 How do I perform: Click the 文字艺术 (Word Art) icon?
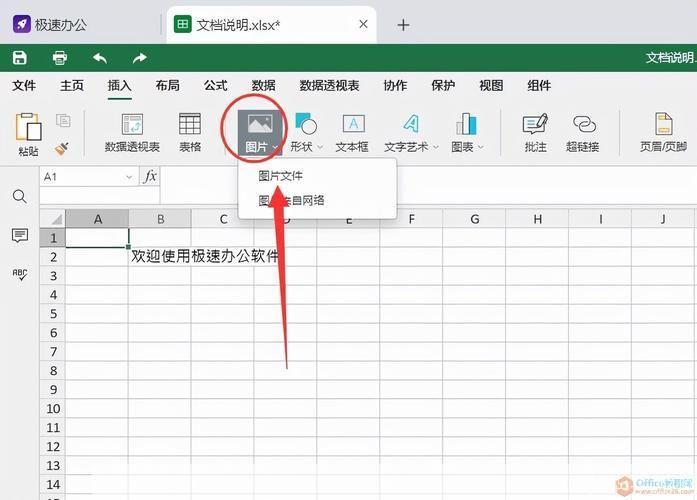[411, 124]
